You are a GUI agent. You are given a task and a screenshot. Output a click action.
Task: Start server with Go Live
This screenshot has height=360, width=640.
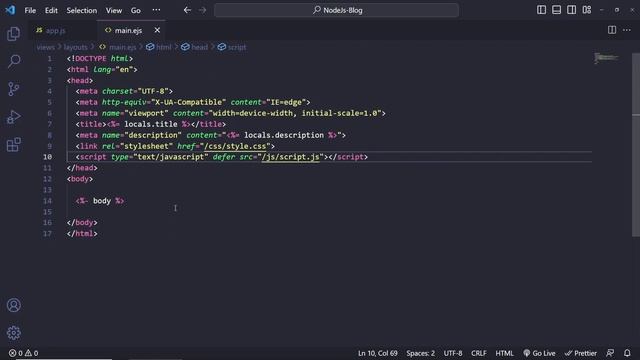539,353
